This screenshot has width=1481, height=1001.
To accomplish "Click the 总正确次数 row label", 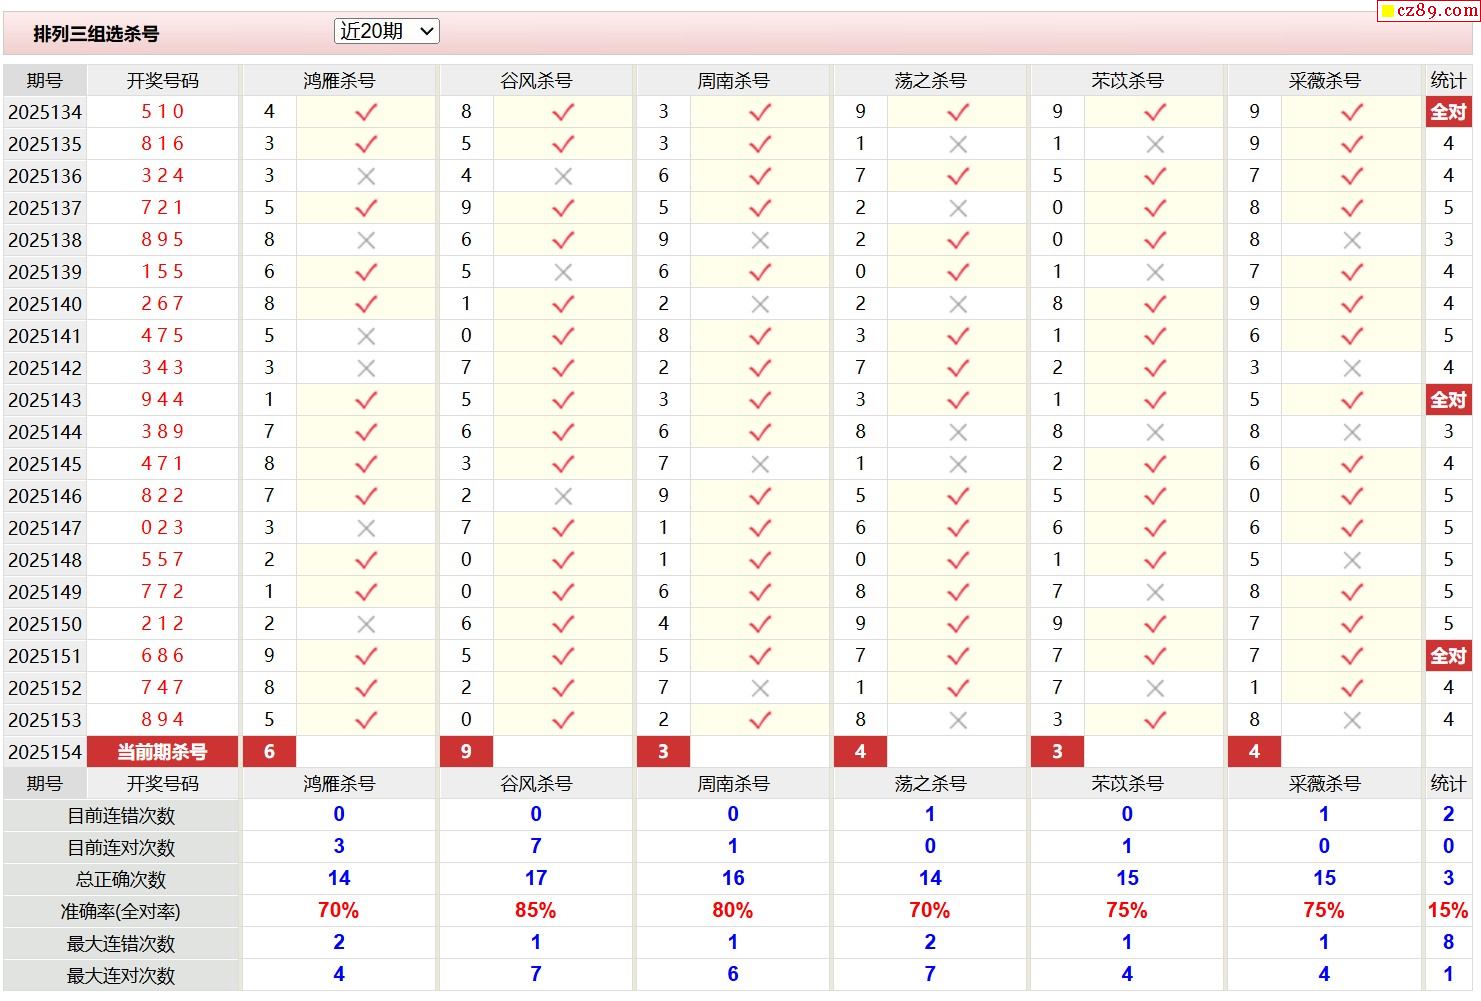I will pyautogui.click(x=121, y=880).
